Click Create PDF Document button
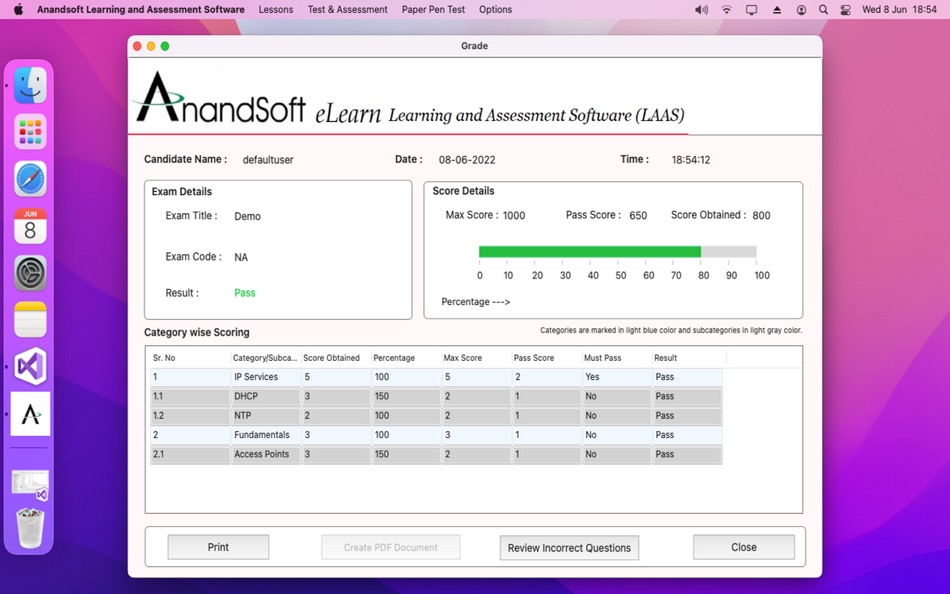Screen dimensions: 950x594 pos(390,547)
